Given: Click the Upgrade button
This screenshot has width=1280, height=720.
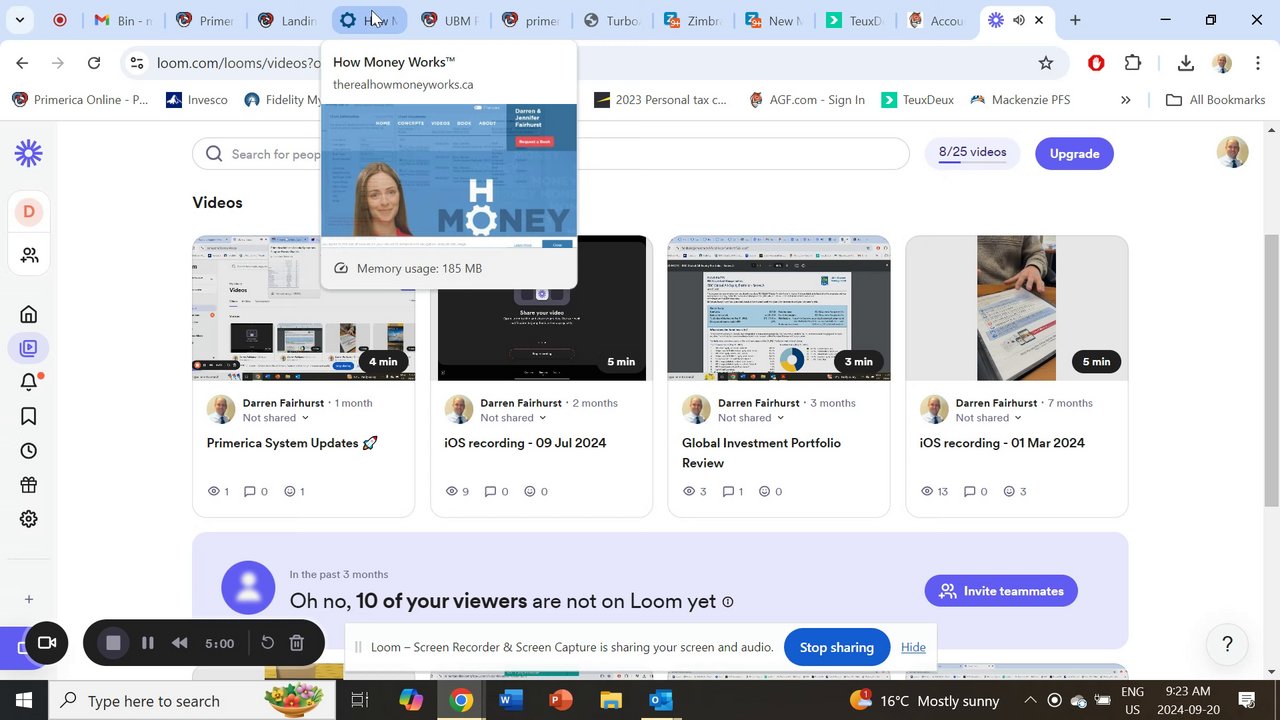Looking at the screenshot, I should 1075,153.
